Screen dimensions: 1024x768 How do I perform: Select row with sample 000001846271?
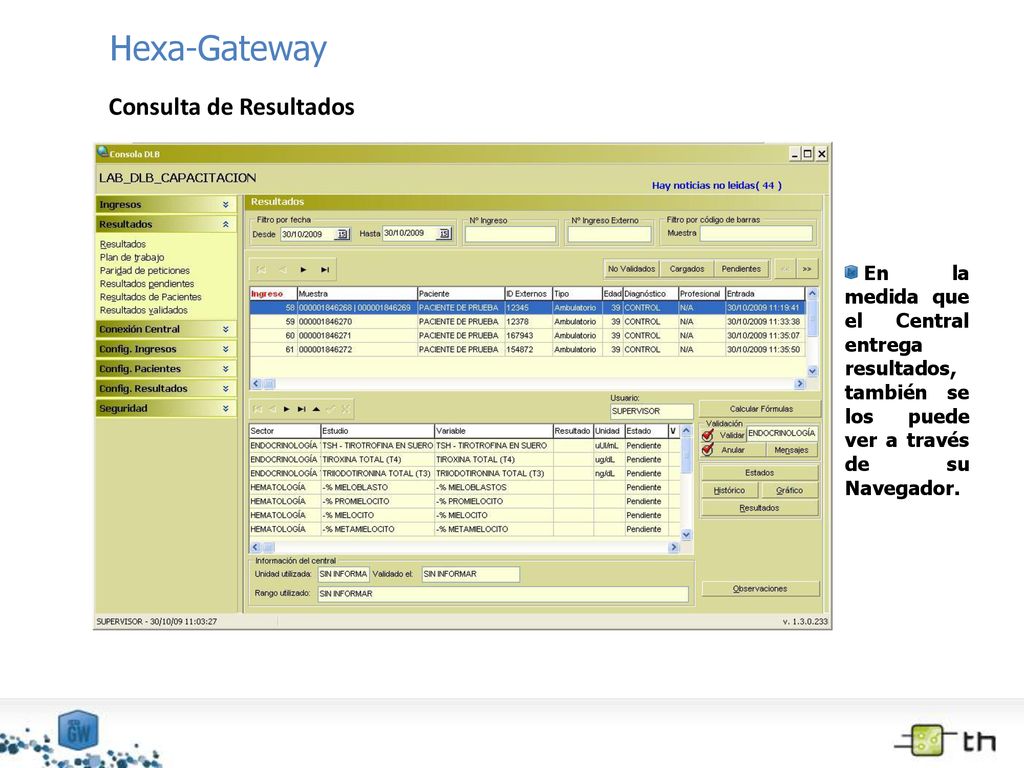point(528,335)
